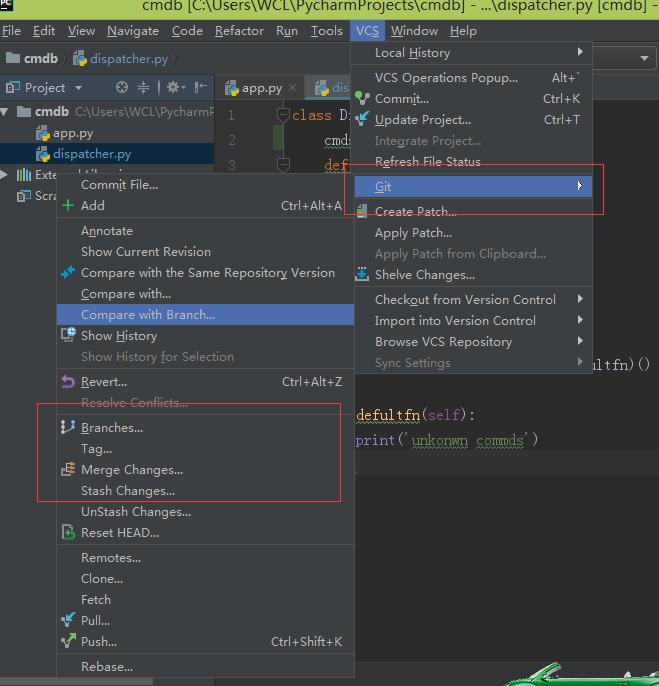Click the Show History icon
Image resolution: width=659 pixels, height=686 pixels.
[x=68, y=335]
